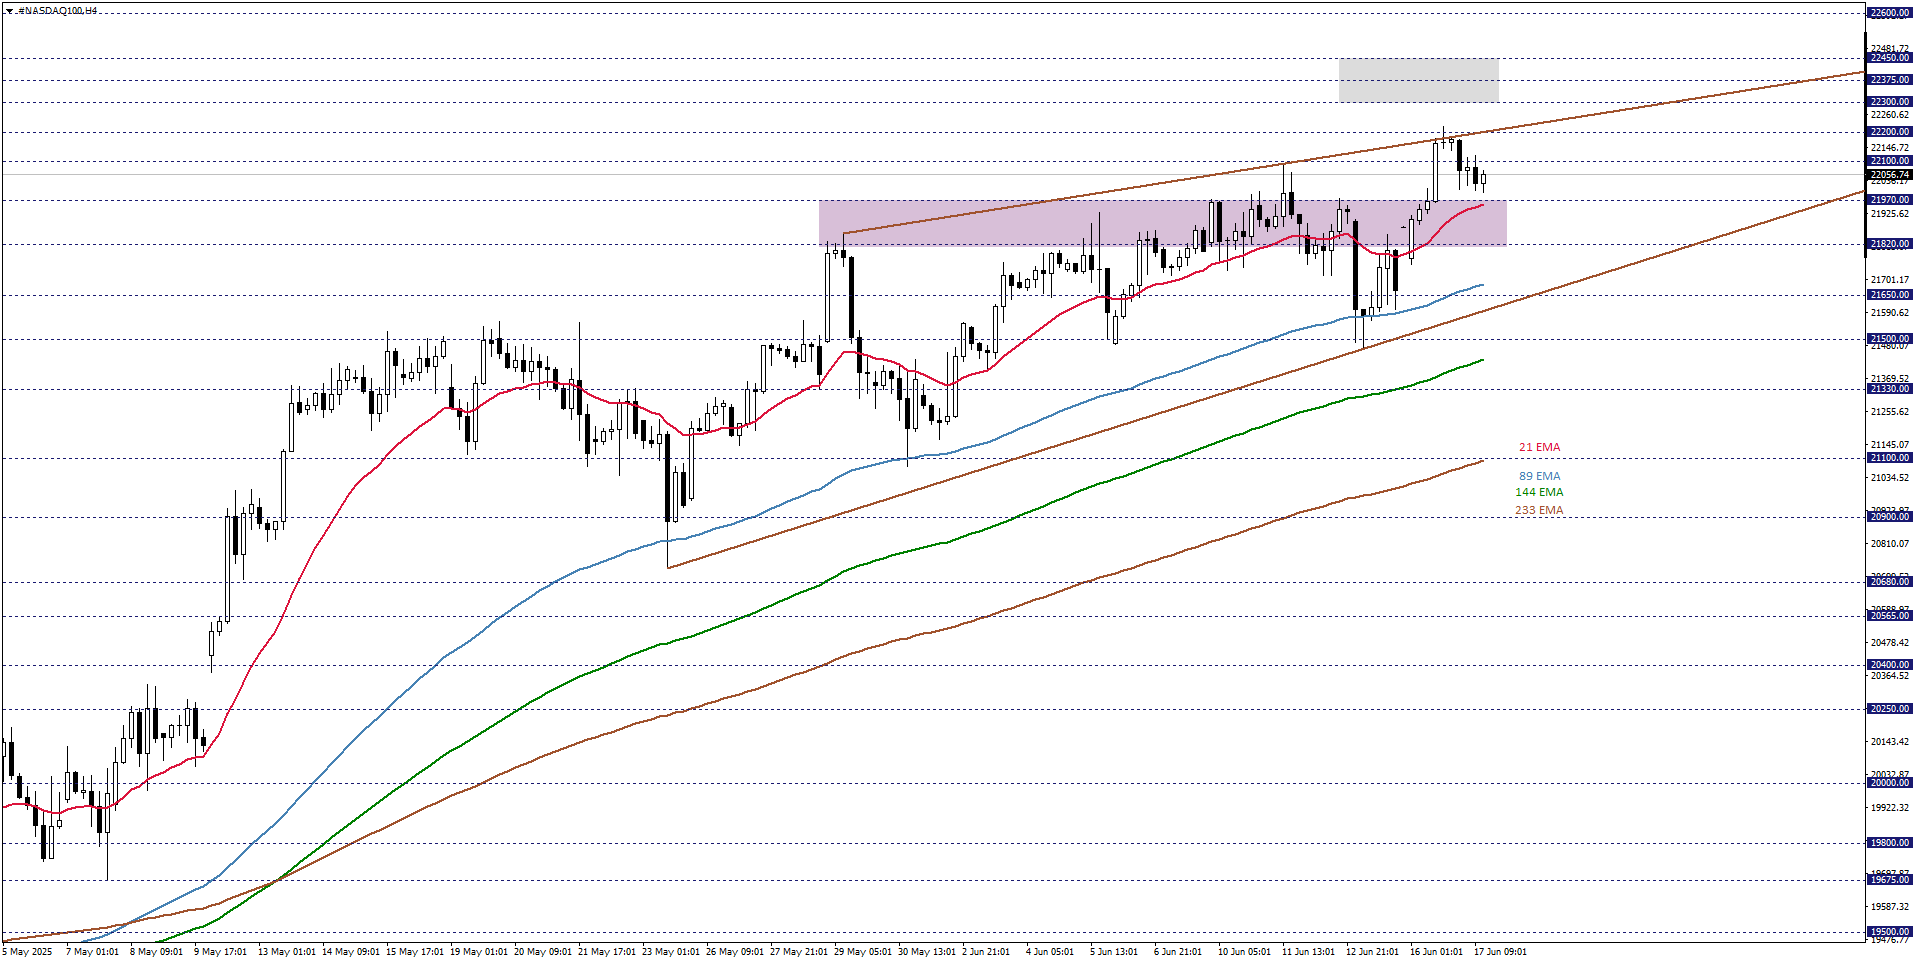Click the 21330.00 level price tag

coord(1890,389)
